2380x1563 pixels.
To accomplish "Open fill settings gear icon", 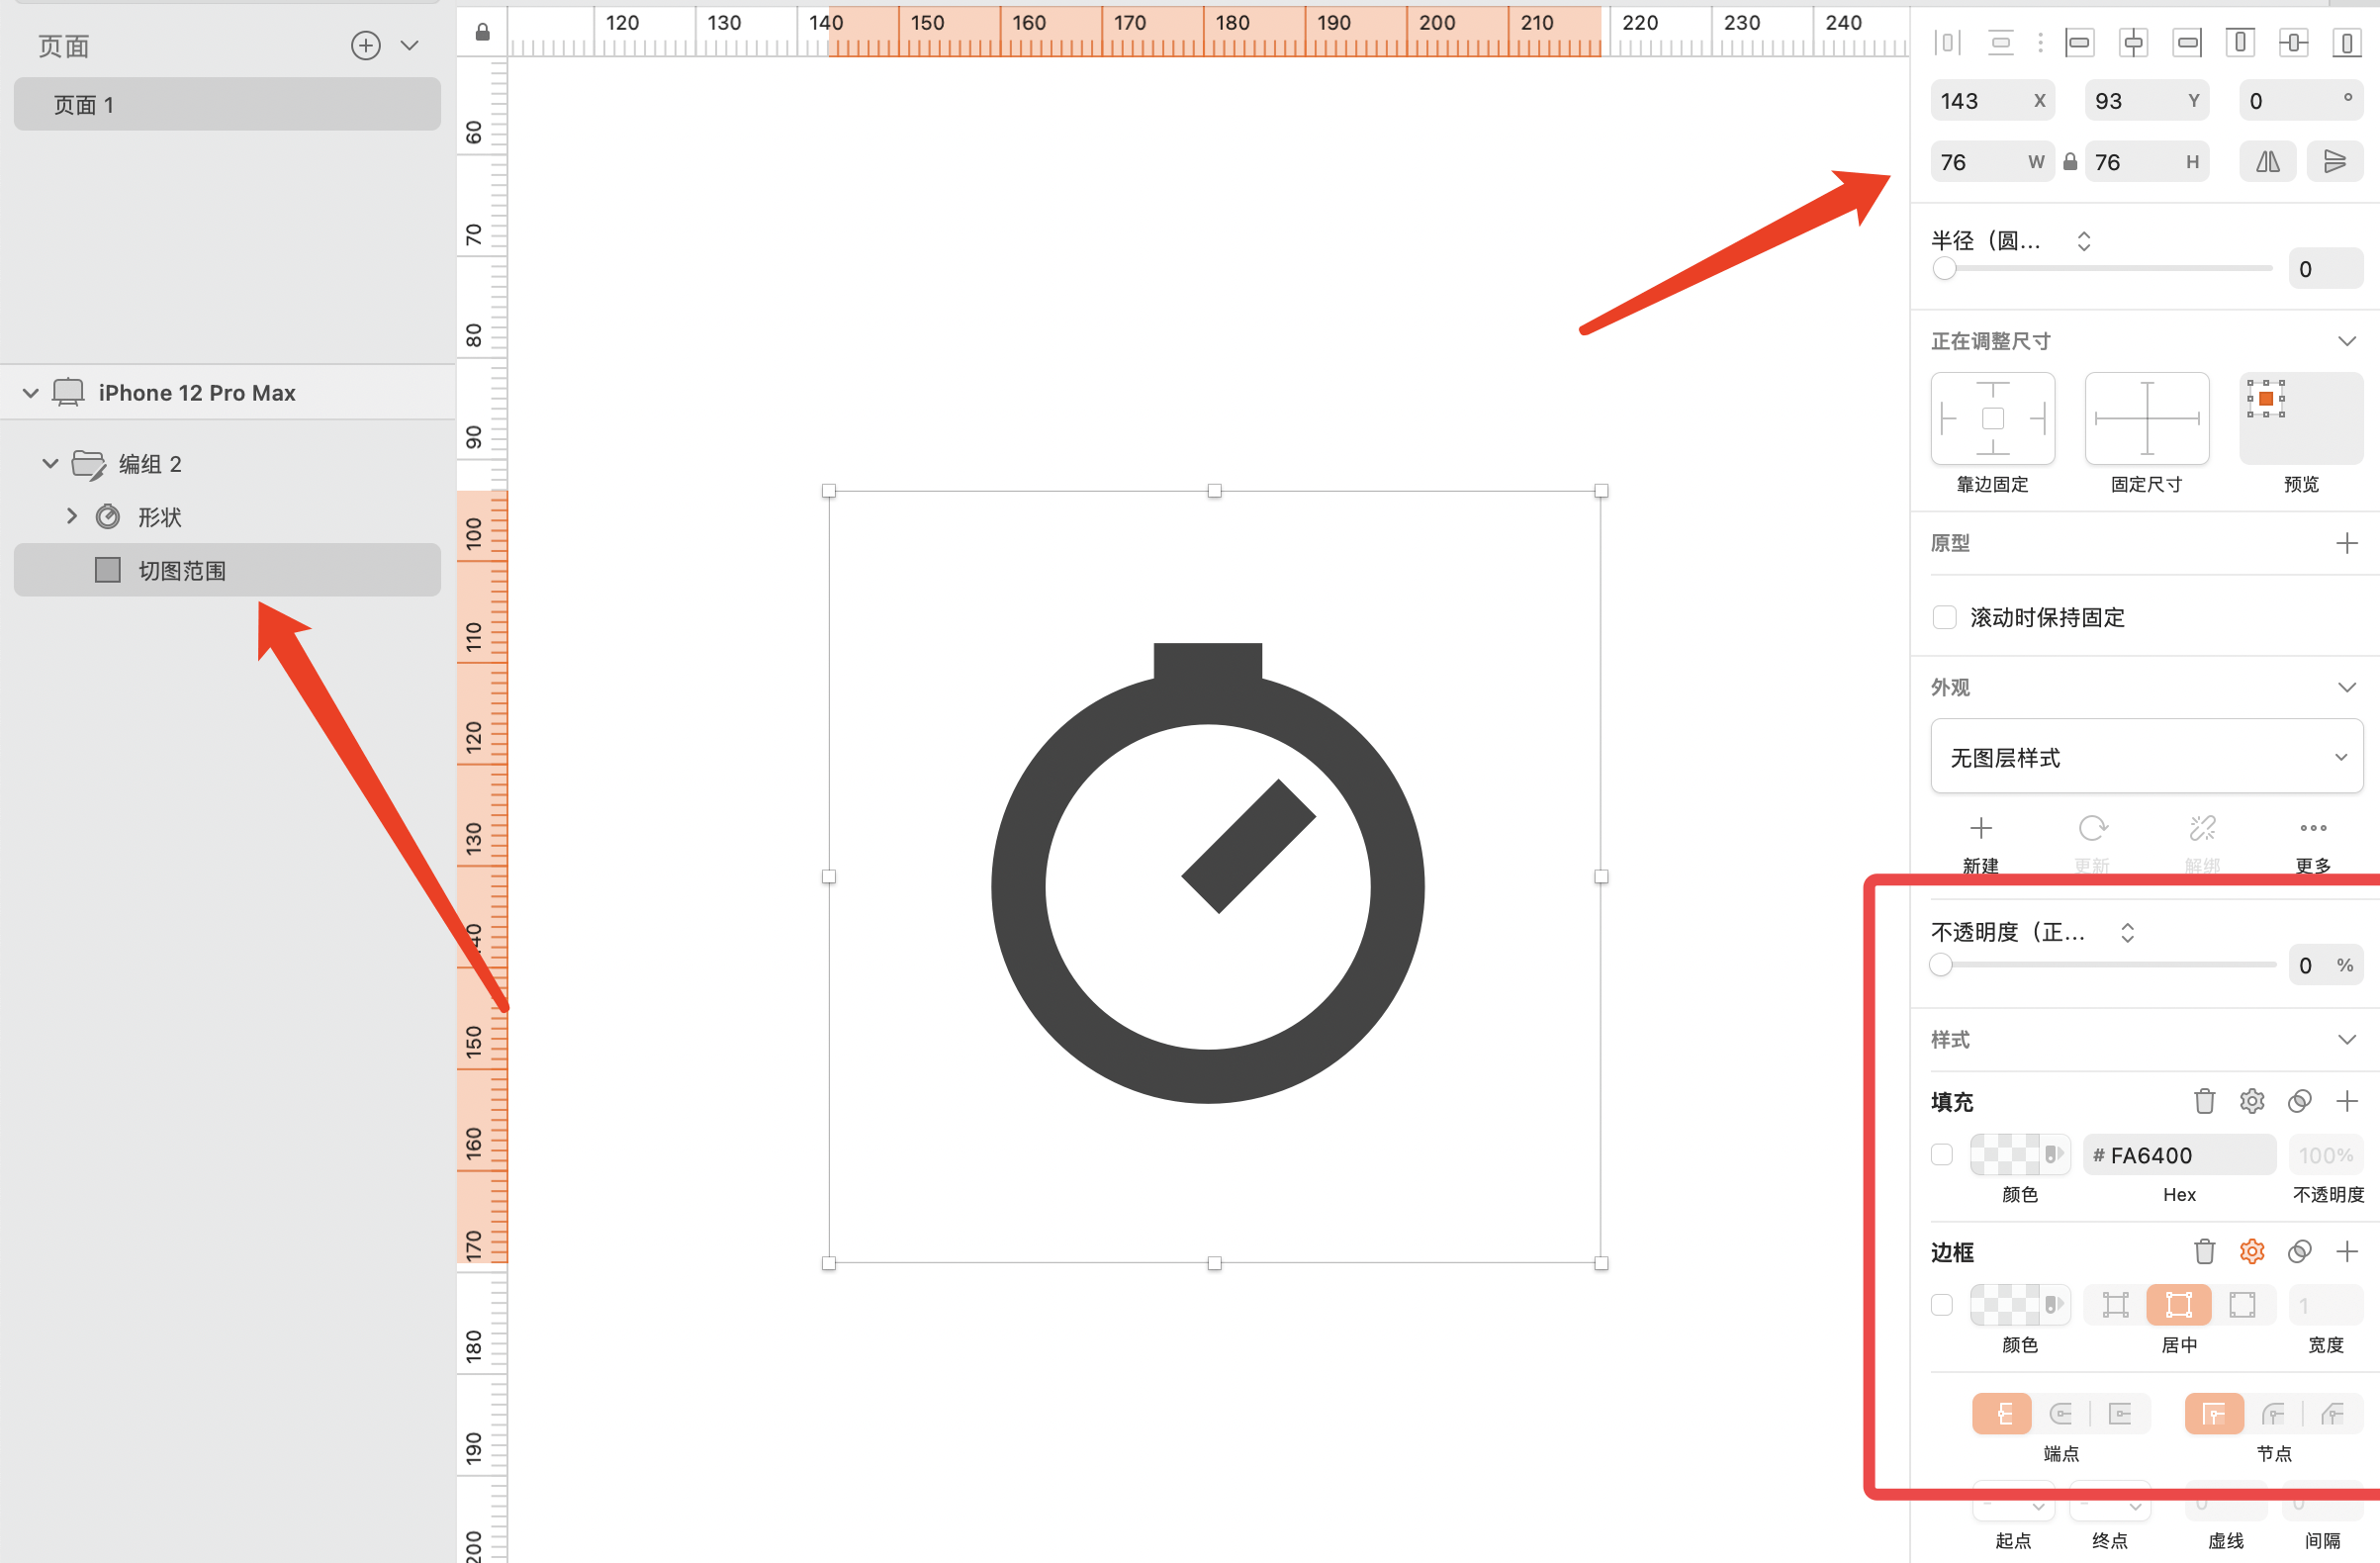I will pyautogui.click(x=2251, y=1101).
